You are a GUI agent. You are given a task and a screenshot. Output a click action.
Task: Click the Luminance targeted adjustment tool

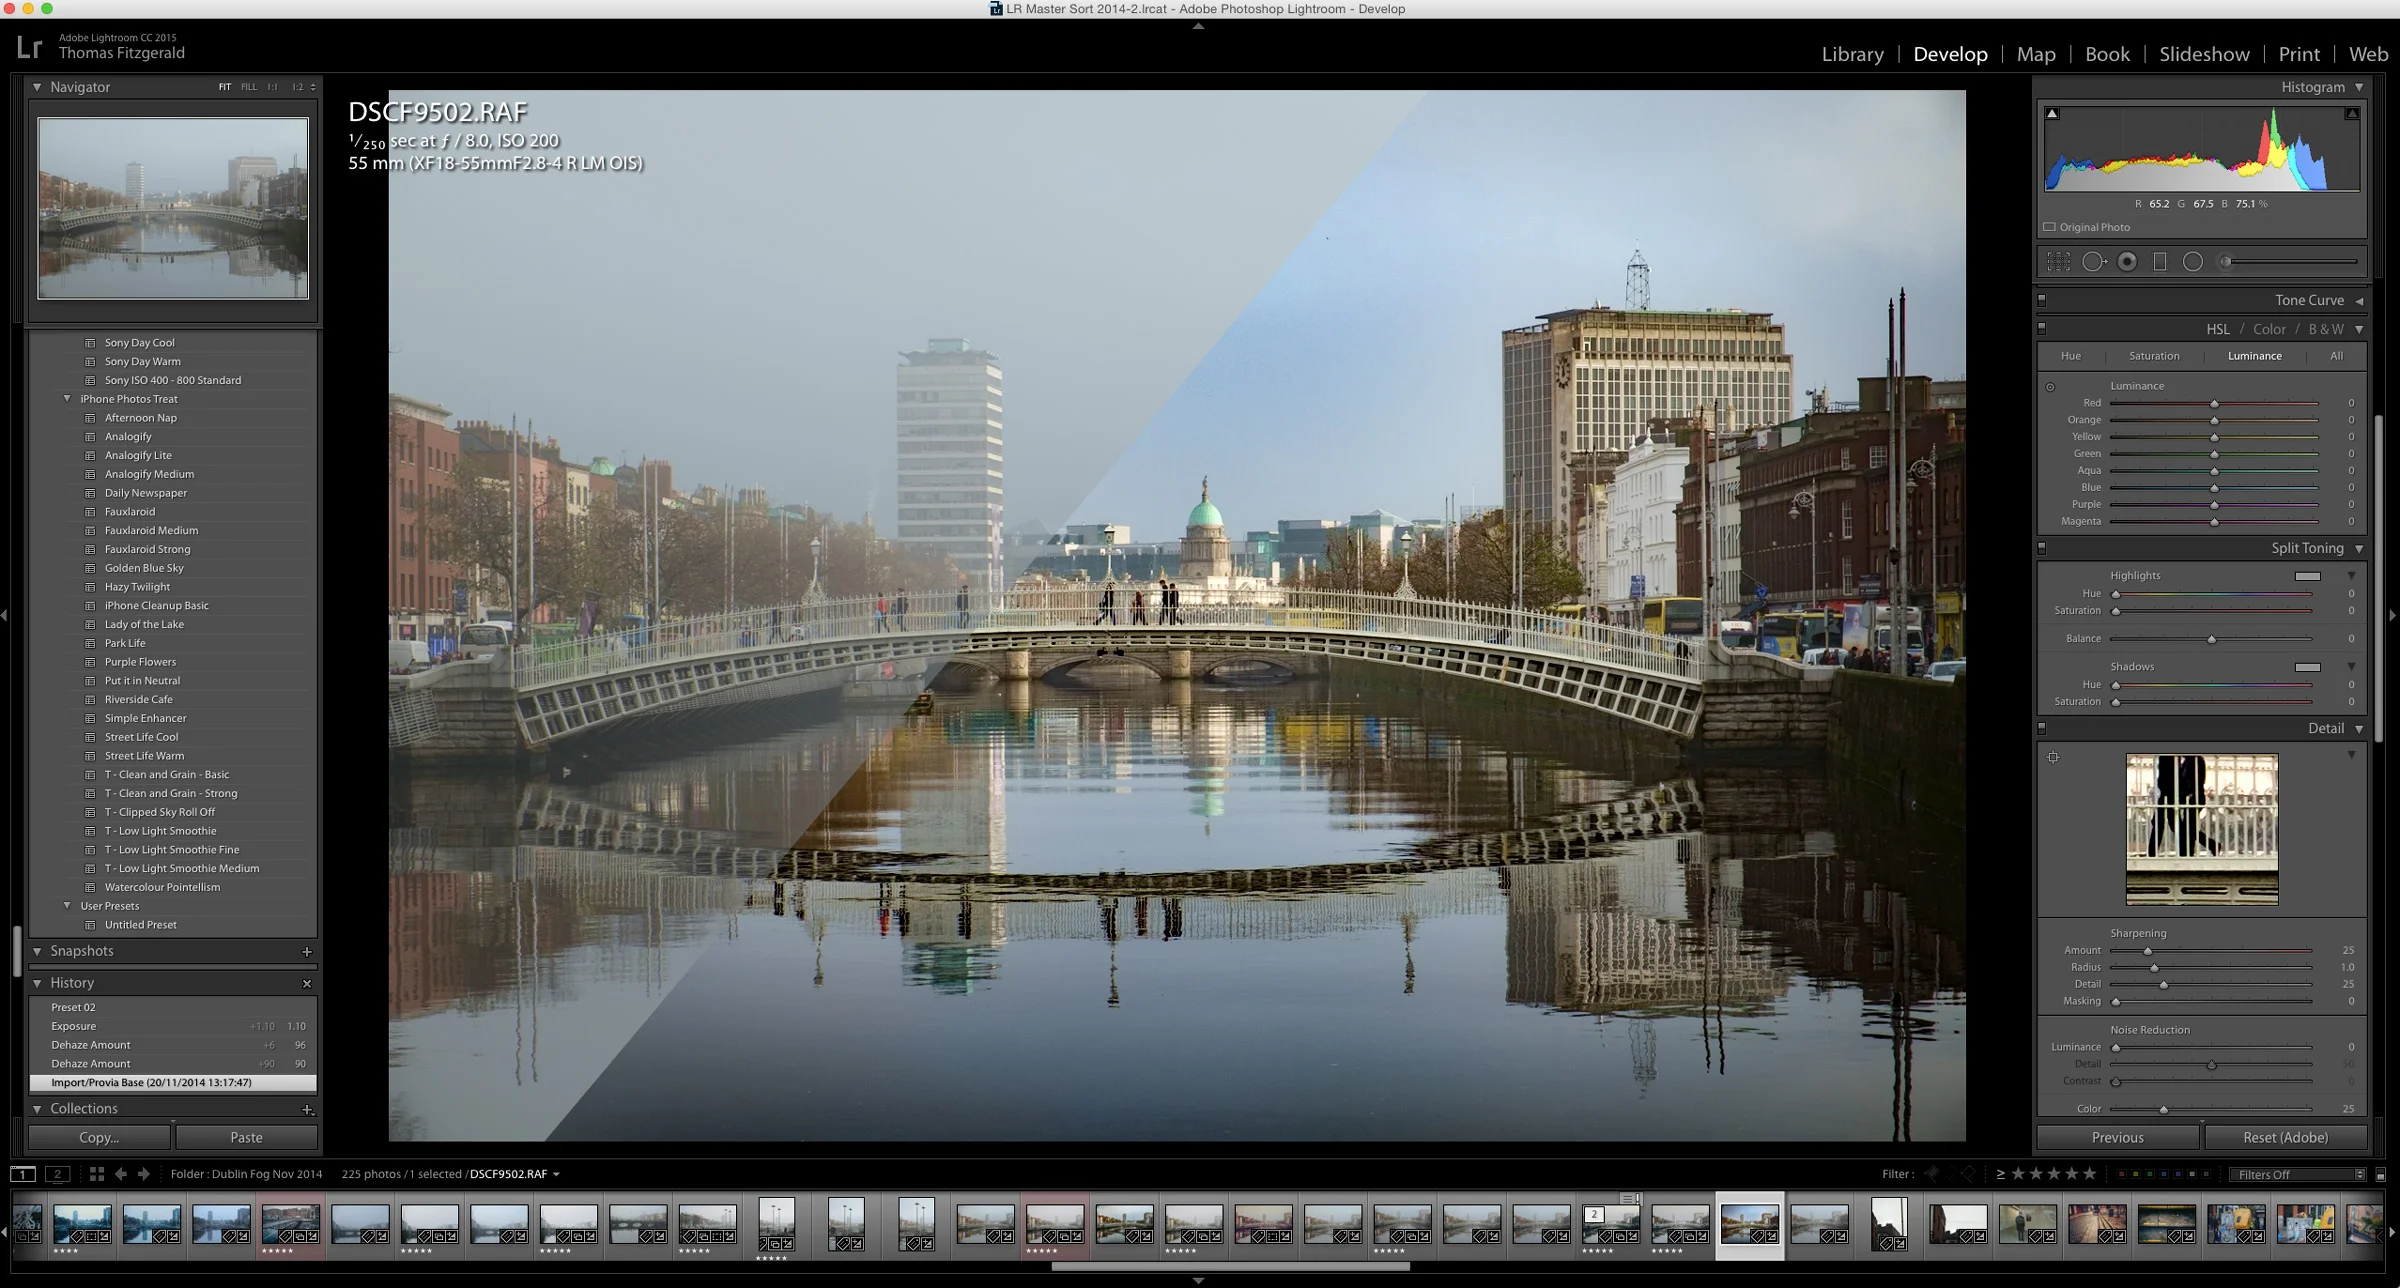[x=2050, y=387]
